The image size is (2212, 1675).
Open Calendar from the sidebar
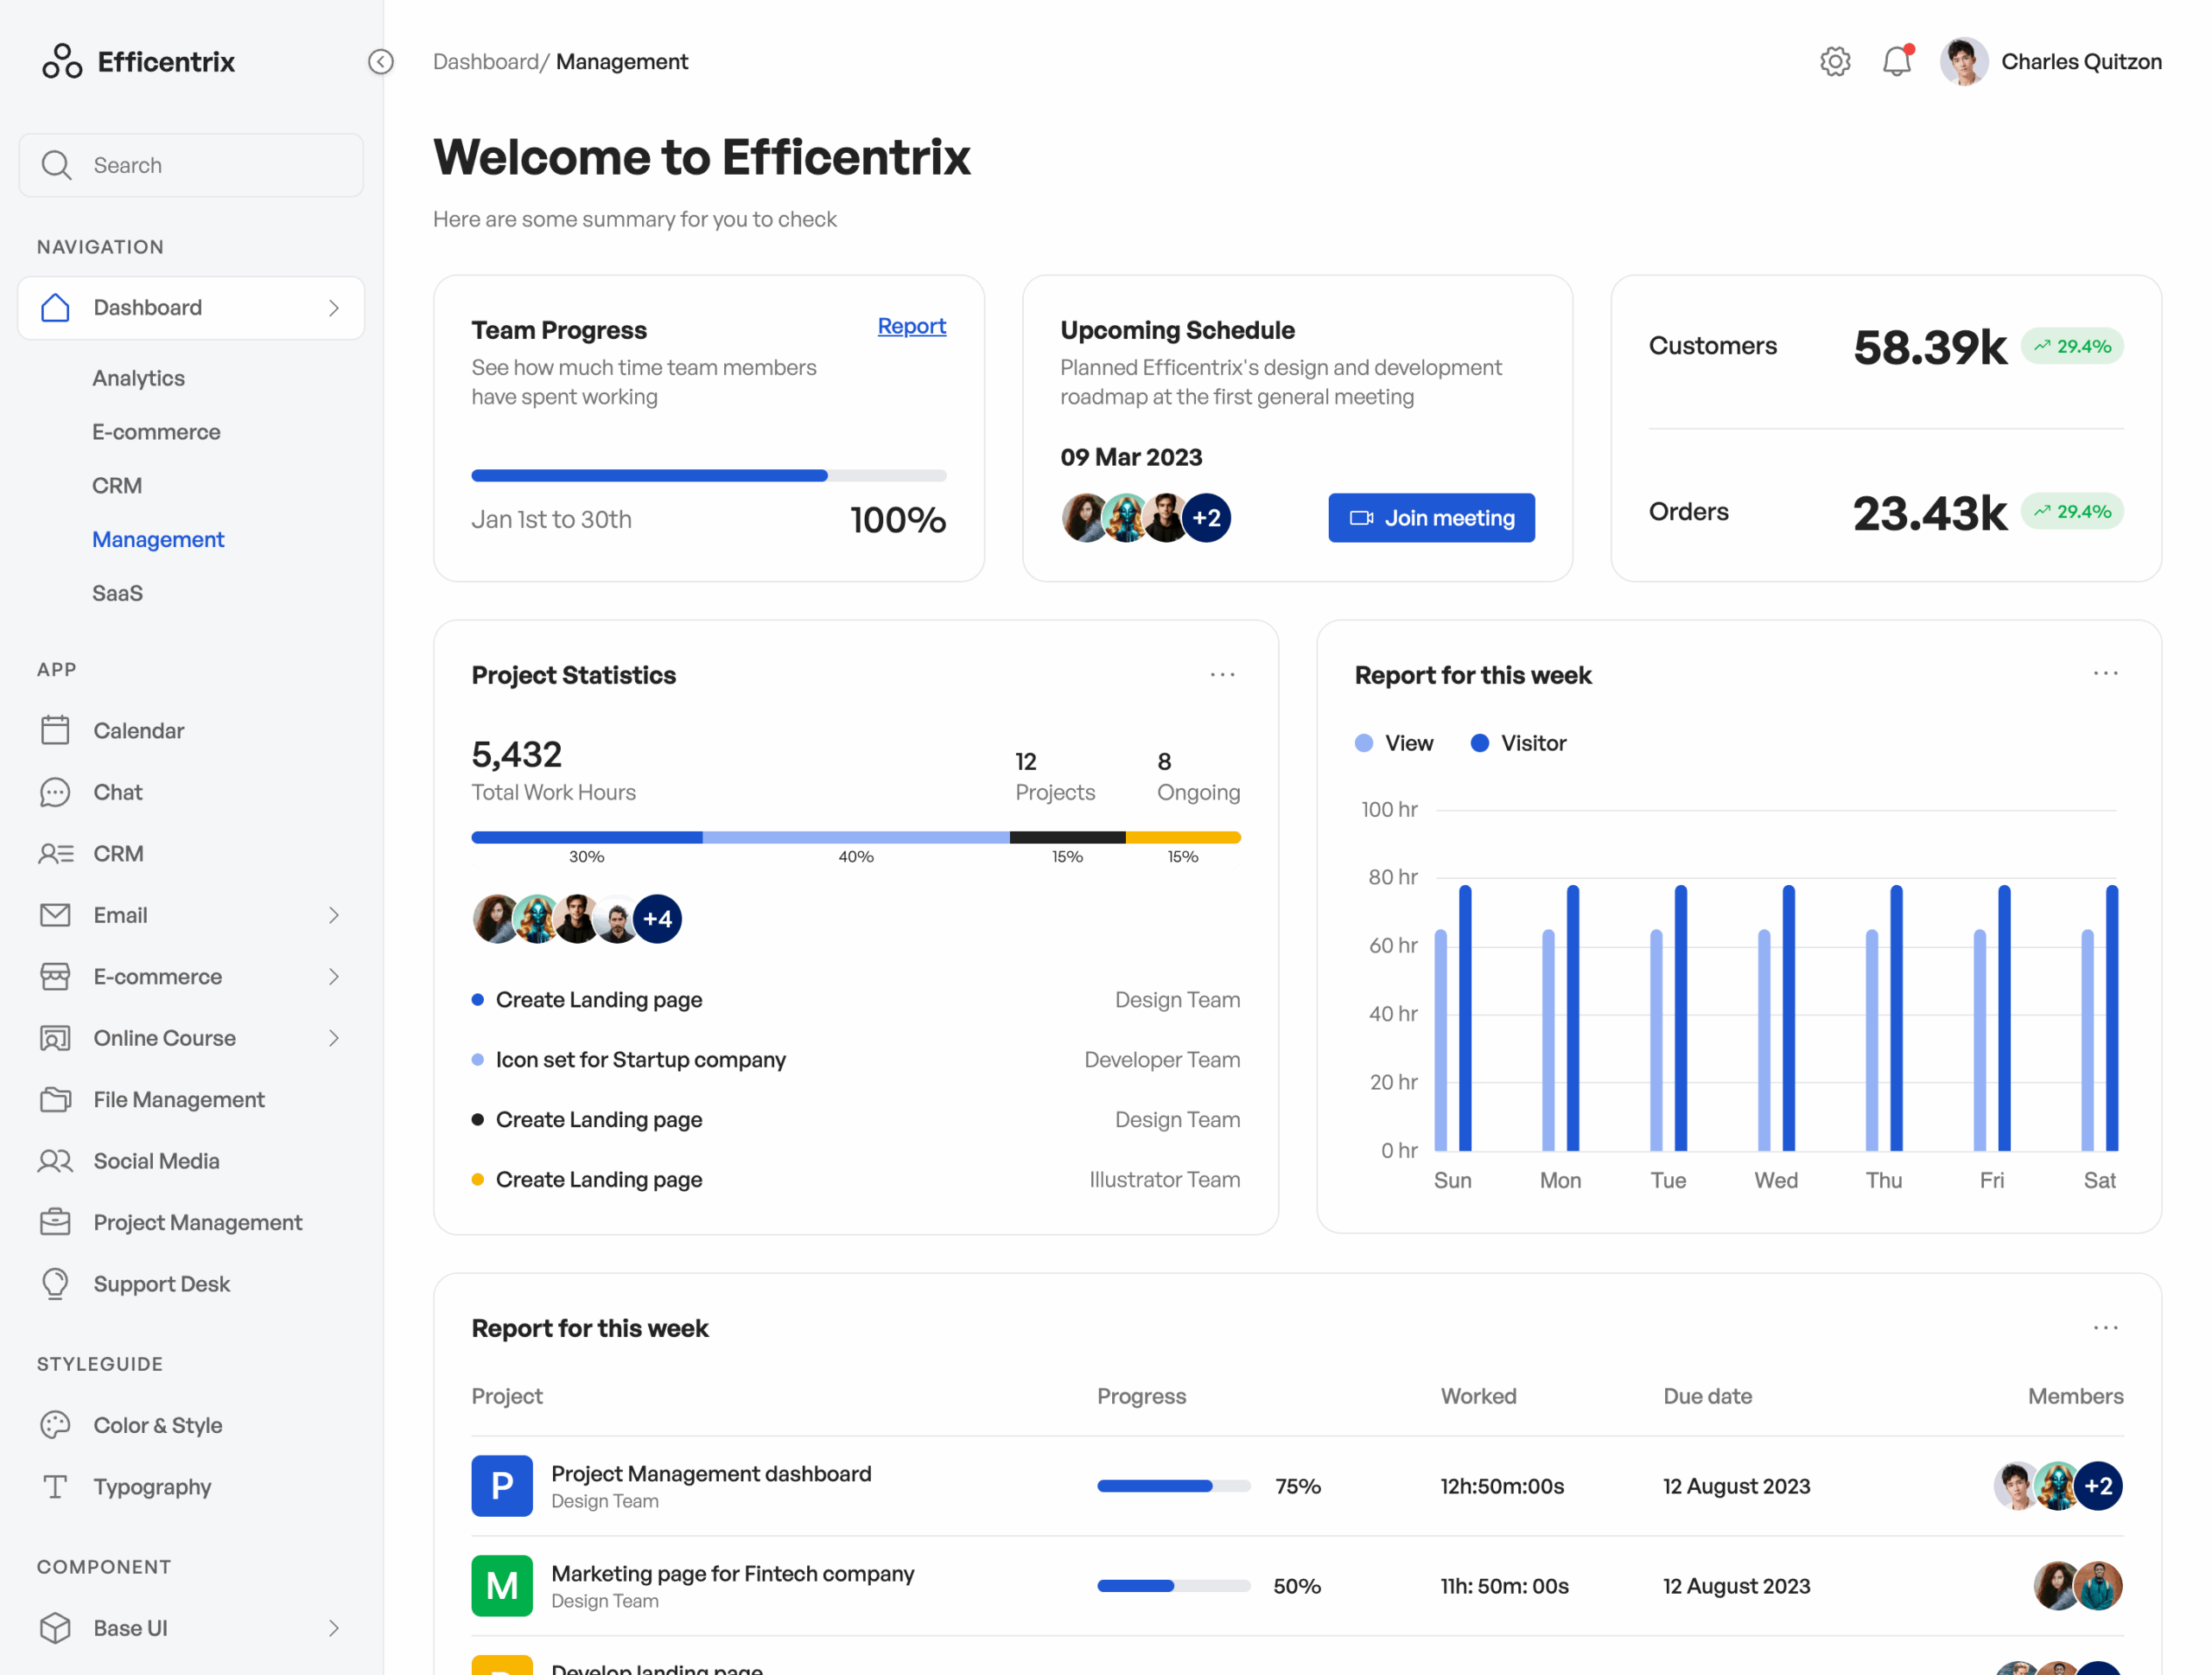138,730
